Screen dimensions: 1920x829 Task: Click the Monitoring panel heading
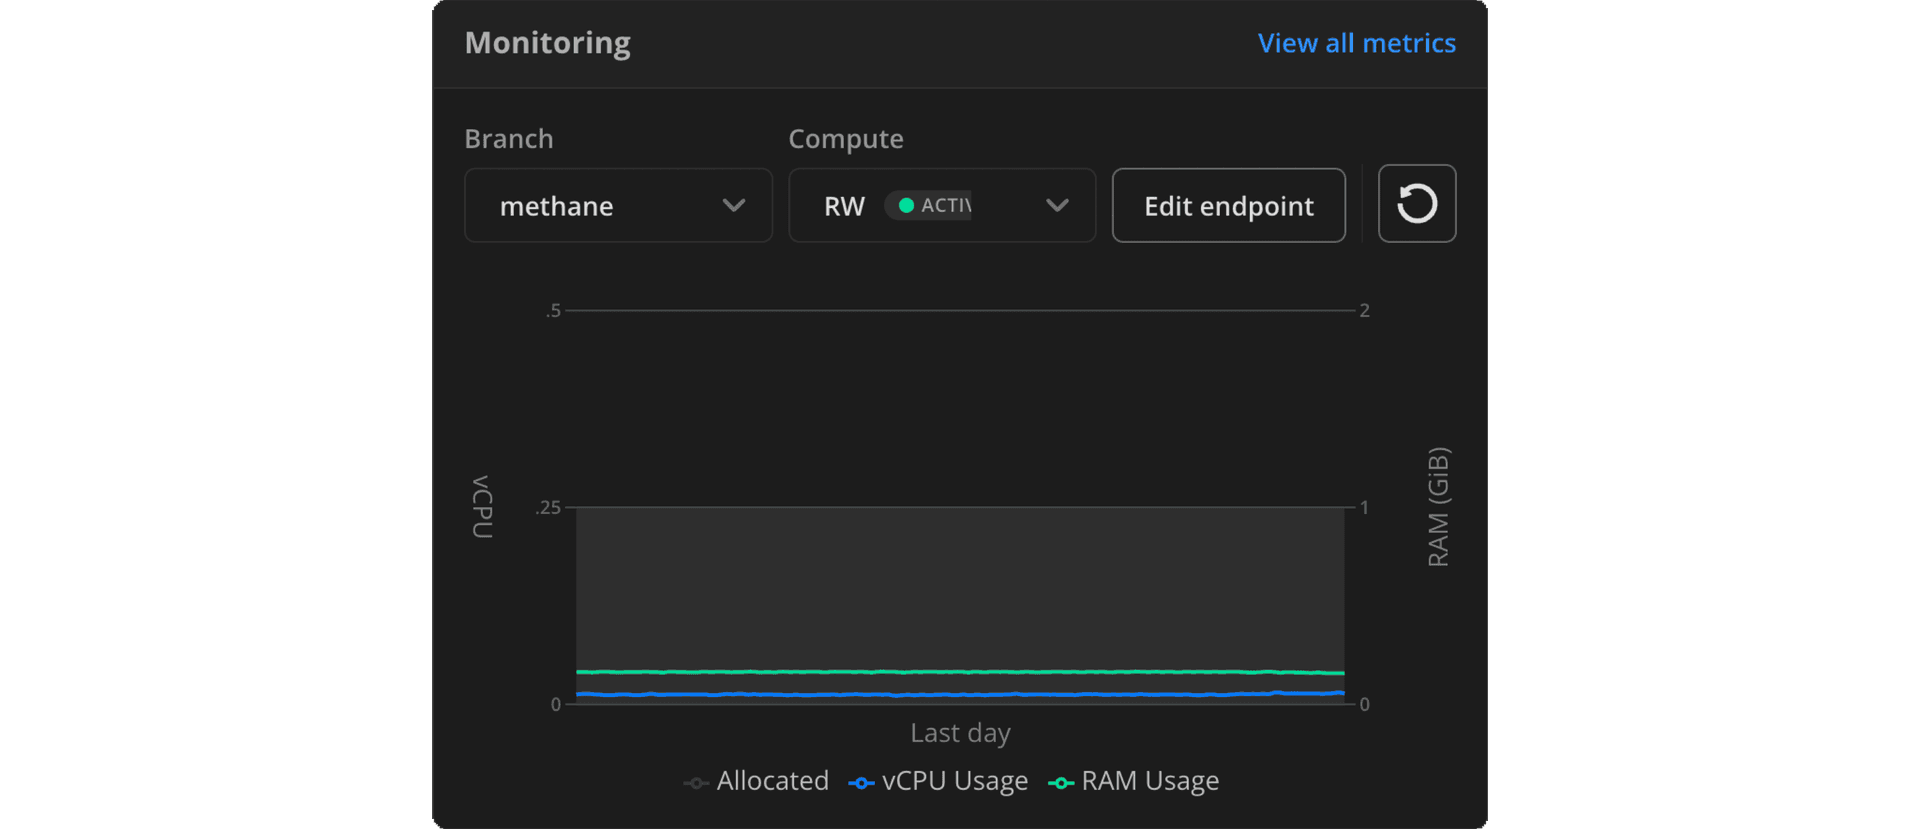pos(547,43)
